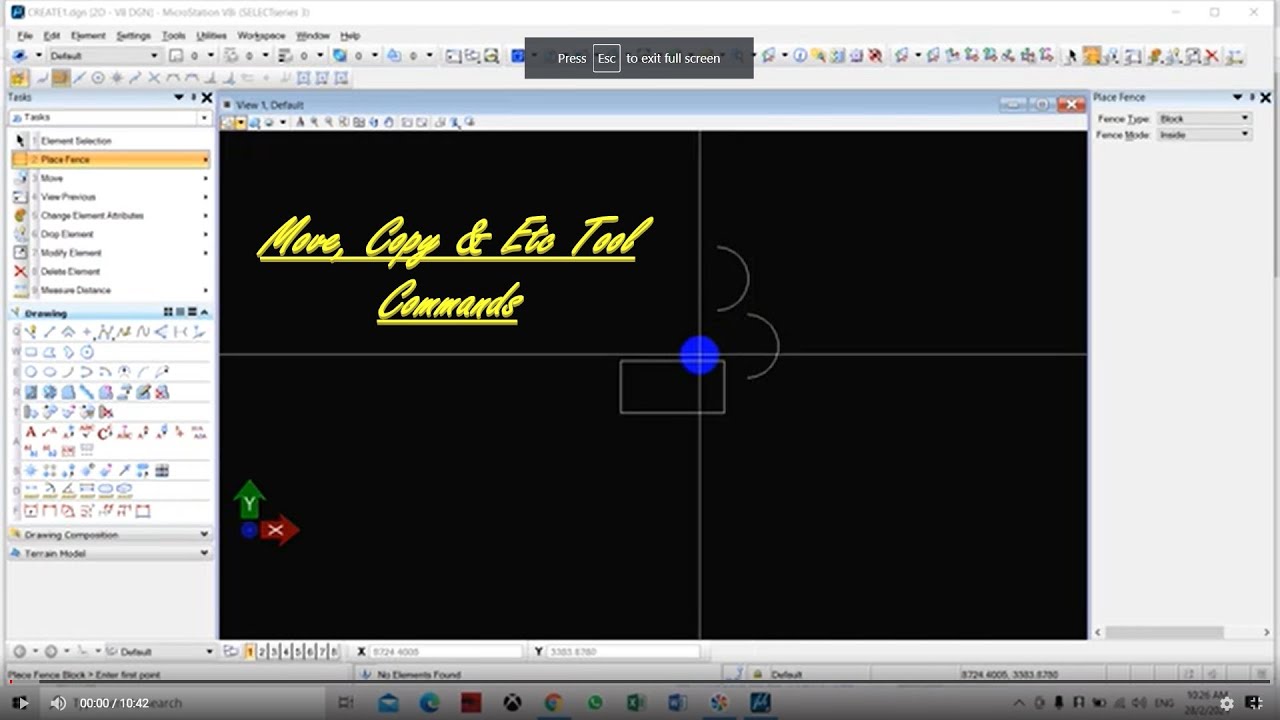Expand the Drawing Composition task group
This screenshot has height=720, width=1280.
coord(110,535)
